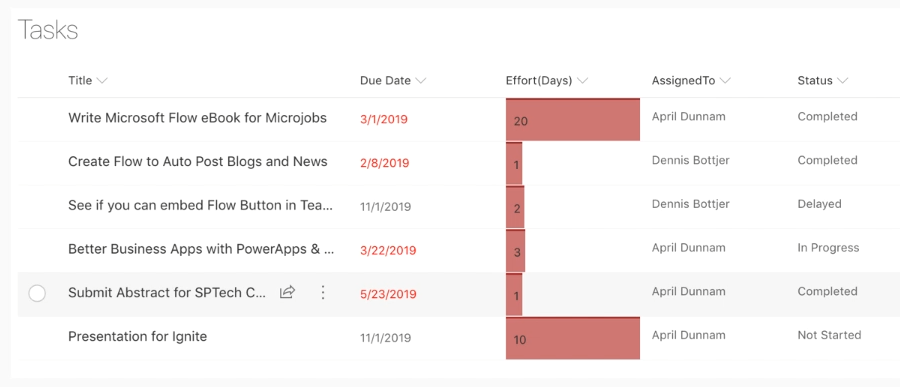Open the Write Microsoft Flow eBook task
Screen dimensions: 900x387
click(x=197, y=118)
